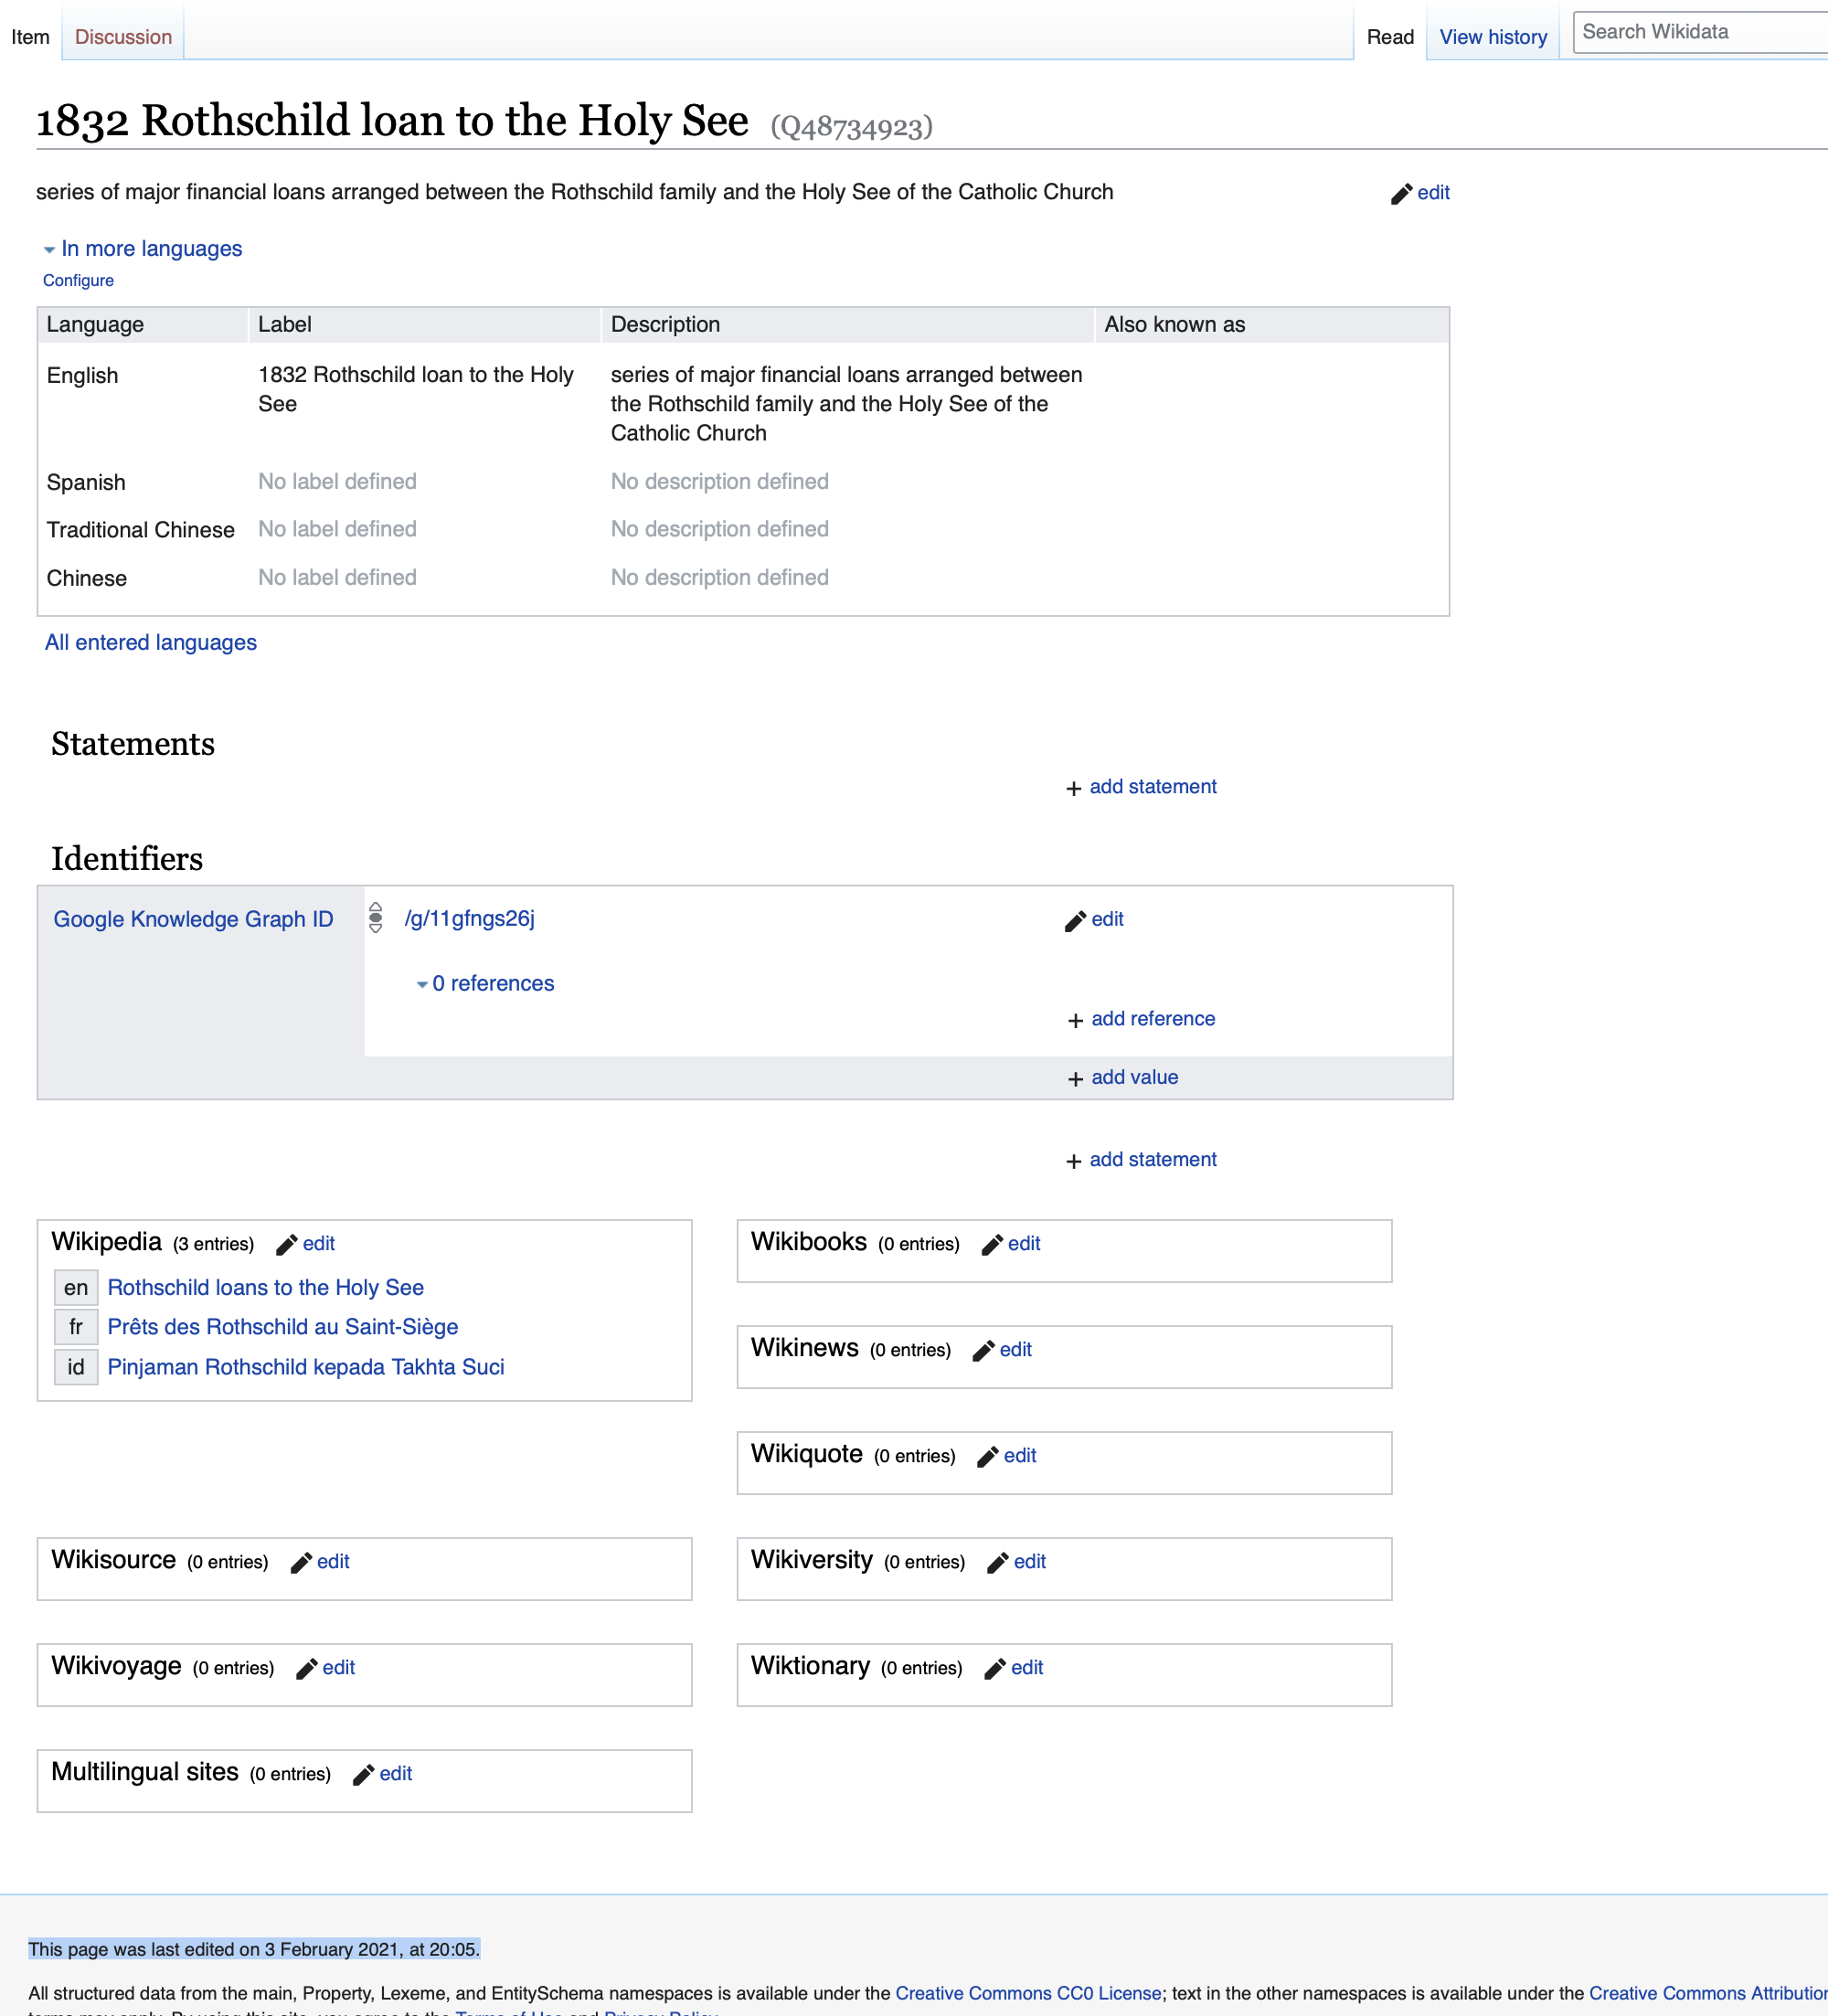
Task: Click the pencil icon beside the item description
Action: pos(1401,194)
